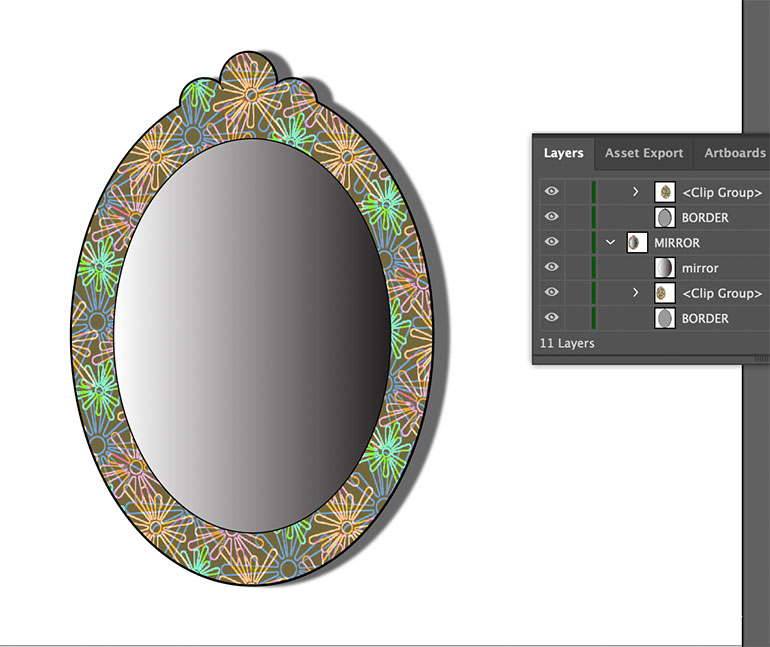This screenshot has height=647, width=770.
Task: Click the MIRROR layer thumbnail icon
Action: [x=635, y=242]
